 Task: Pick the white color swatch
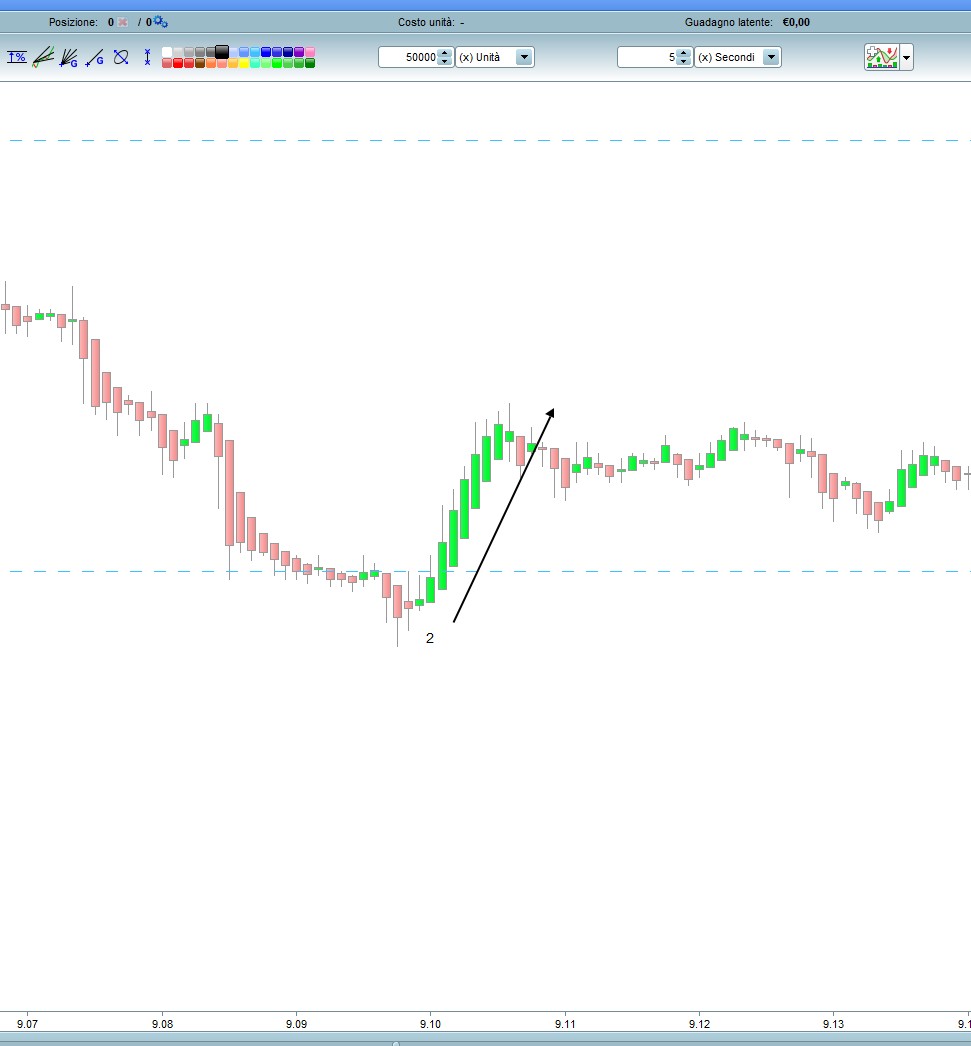click(x=167, y=52)
